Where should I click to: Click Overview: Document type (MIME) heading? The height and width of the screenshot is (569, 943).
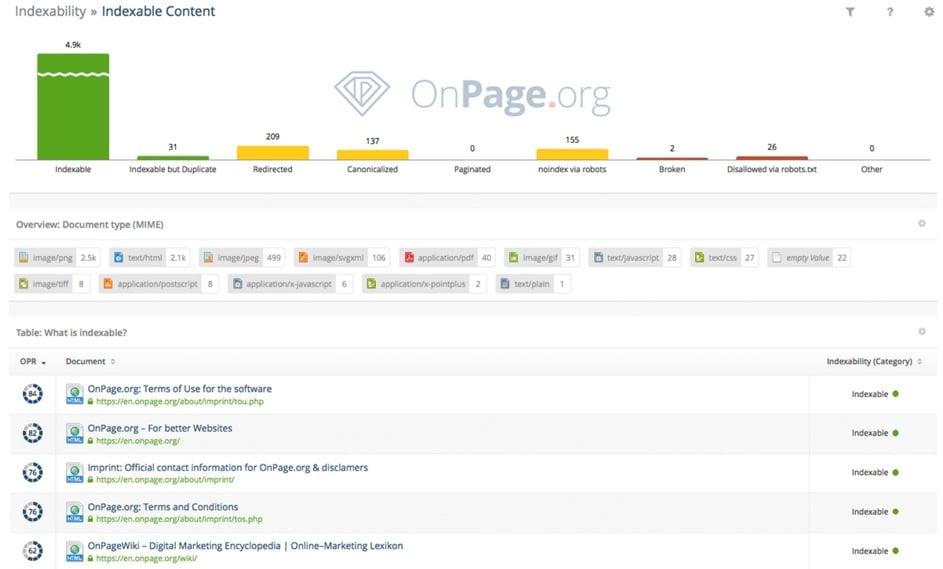pyautogui.click(x=90, y=224)
